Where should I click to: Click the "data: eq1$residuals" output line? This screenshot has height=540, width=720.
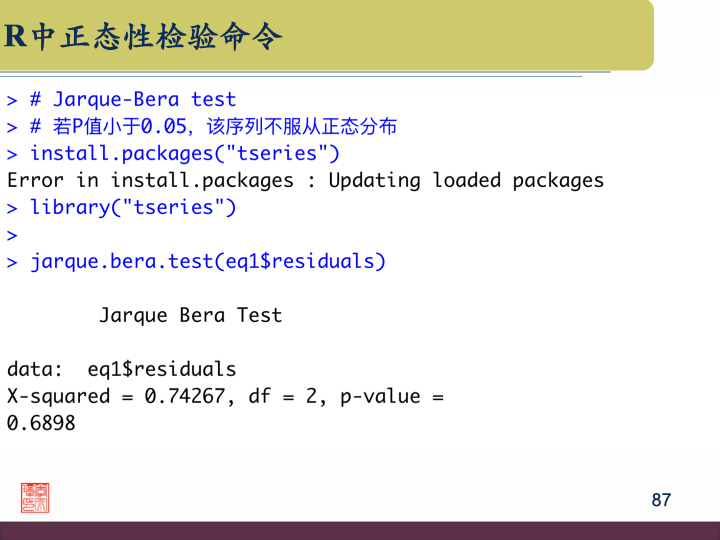click(x=121, y=369)
